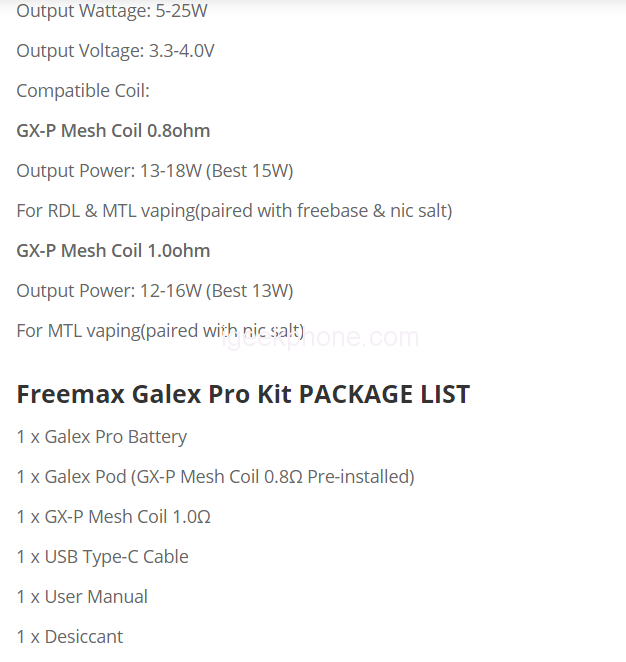Viewport: 626px width, 662px height.
Task: Click 'For MTL vaping' line start
Action: point(80,331)
